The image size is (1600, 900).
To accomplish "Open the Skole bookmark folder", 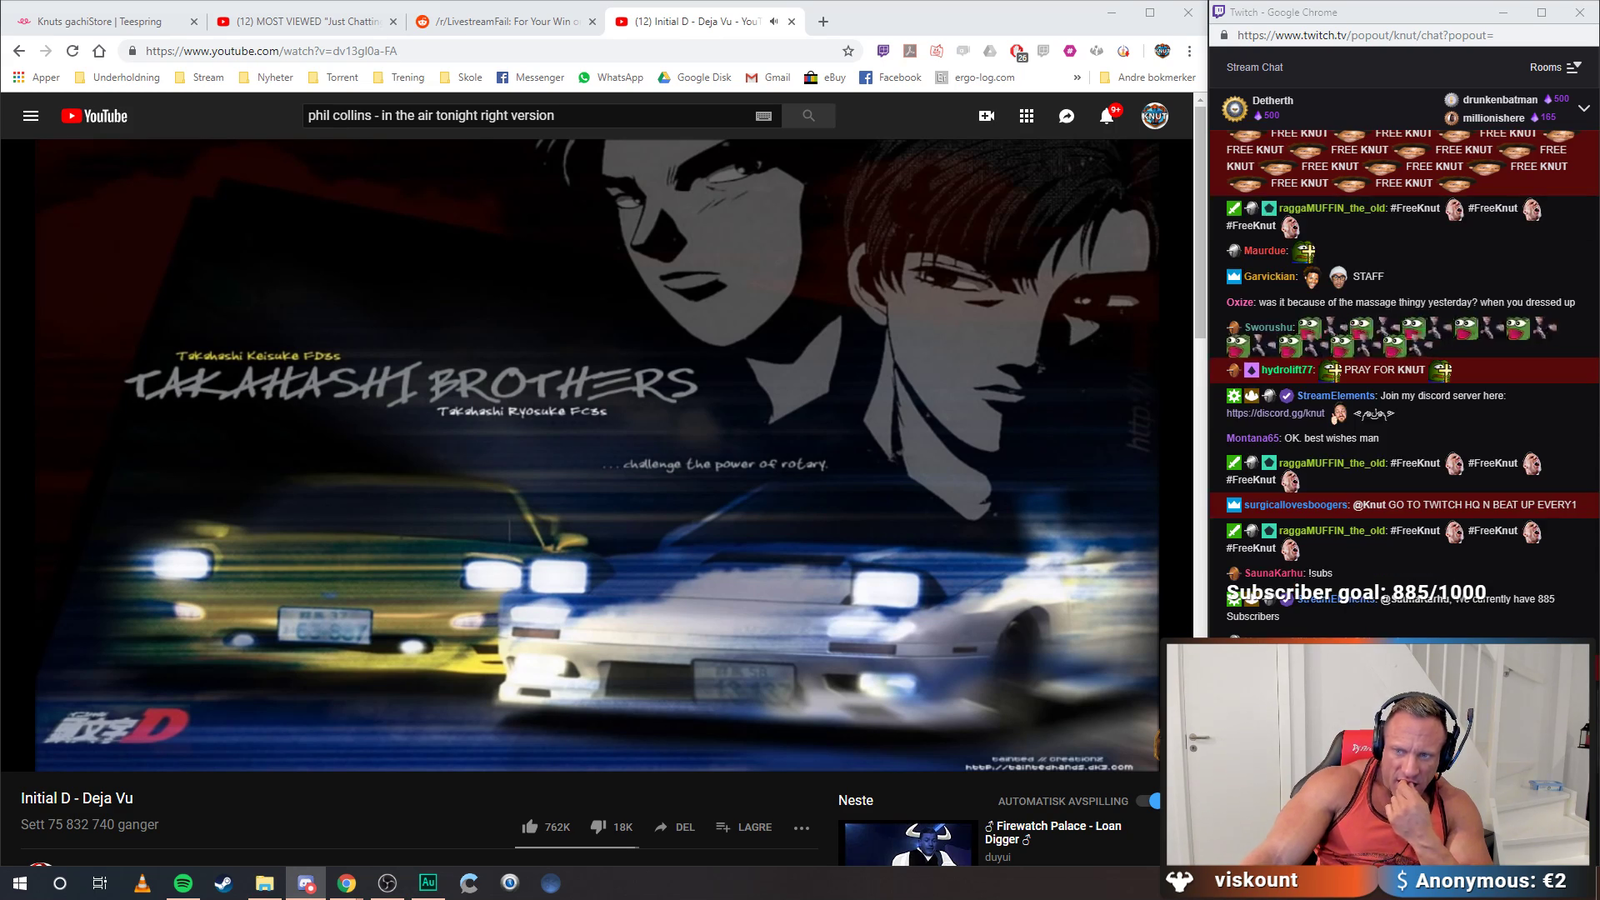I will (x=461, y=77).
